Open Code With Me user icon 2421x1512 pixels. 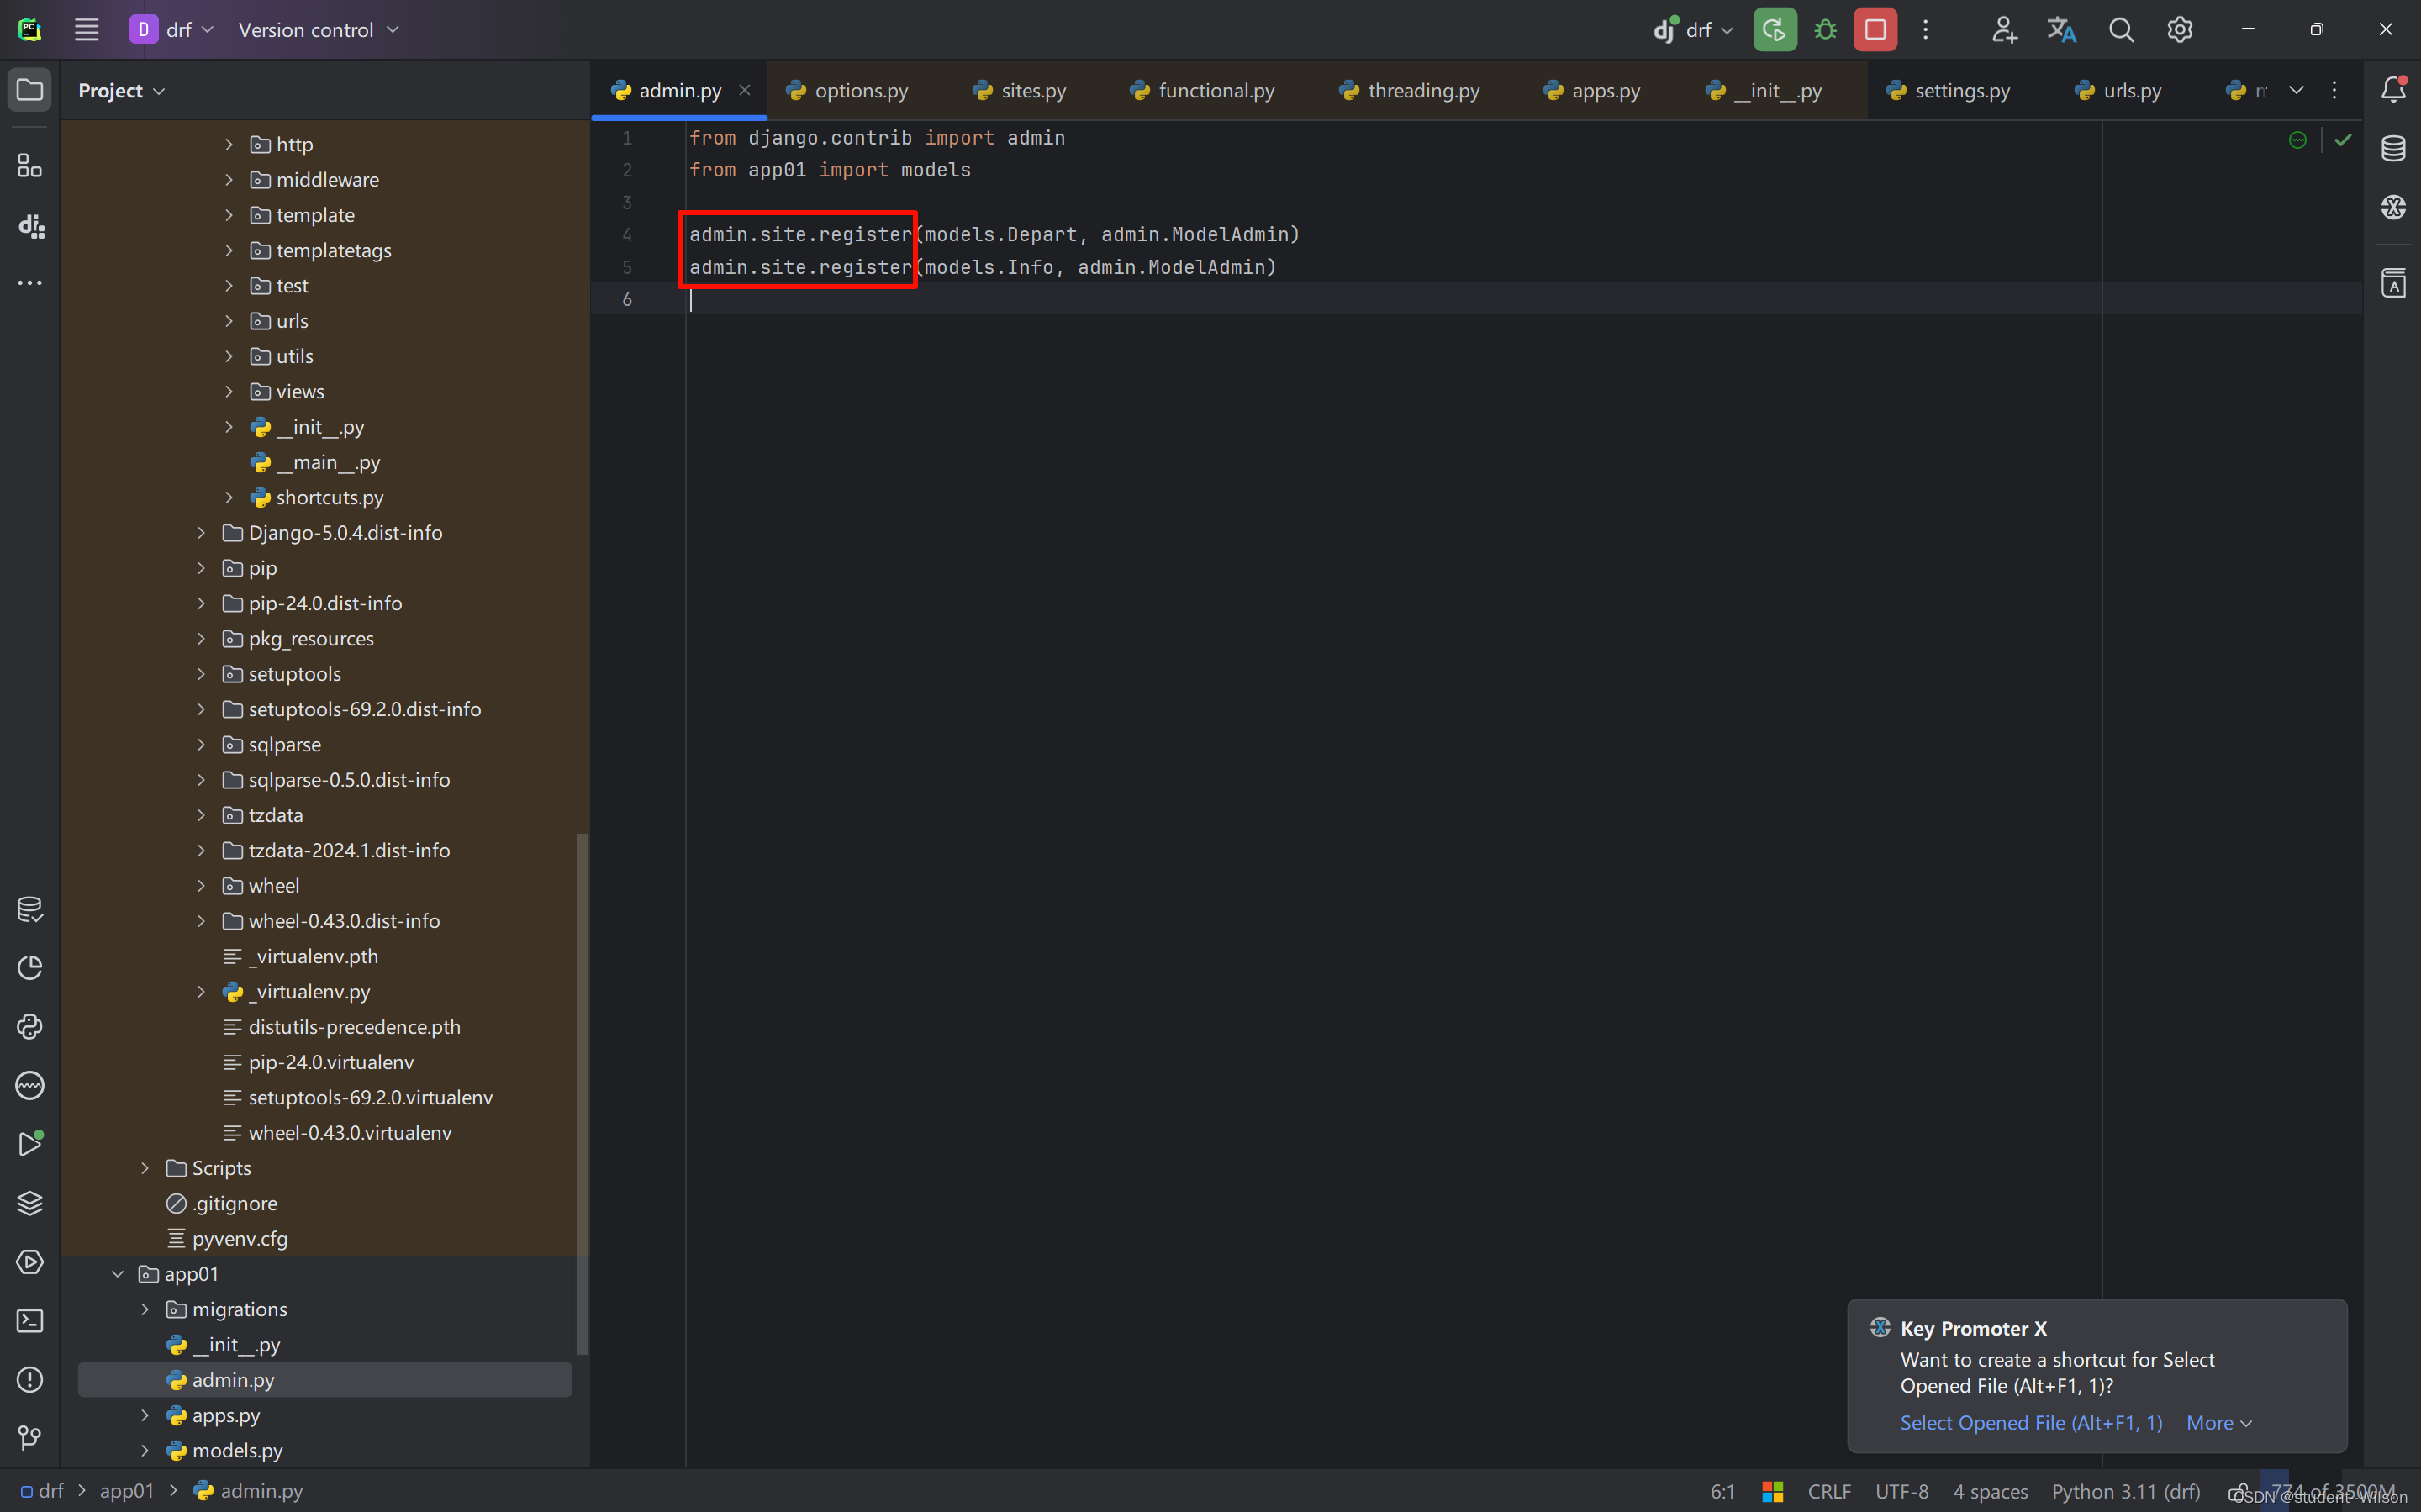click(2004, 30)
